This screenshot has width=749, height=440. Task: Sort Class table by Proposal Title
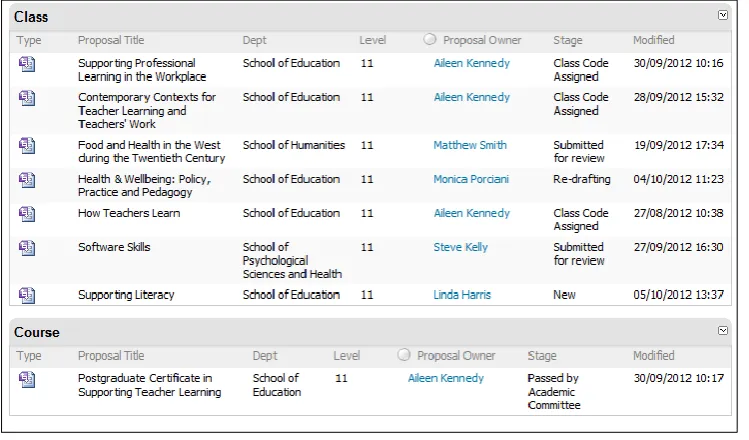[111, 41]
